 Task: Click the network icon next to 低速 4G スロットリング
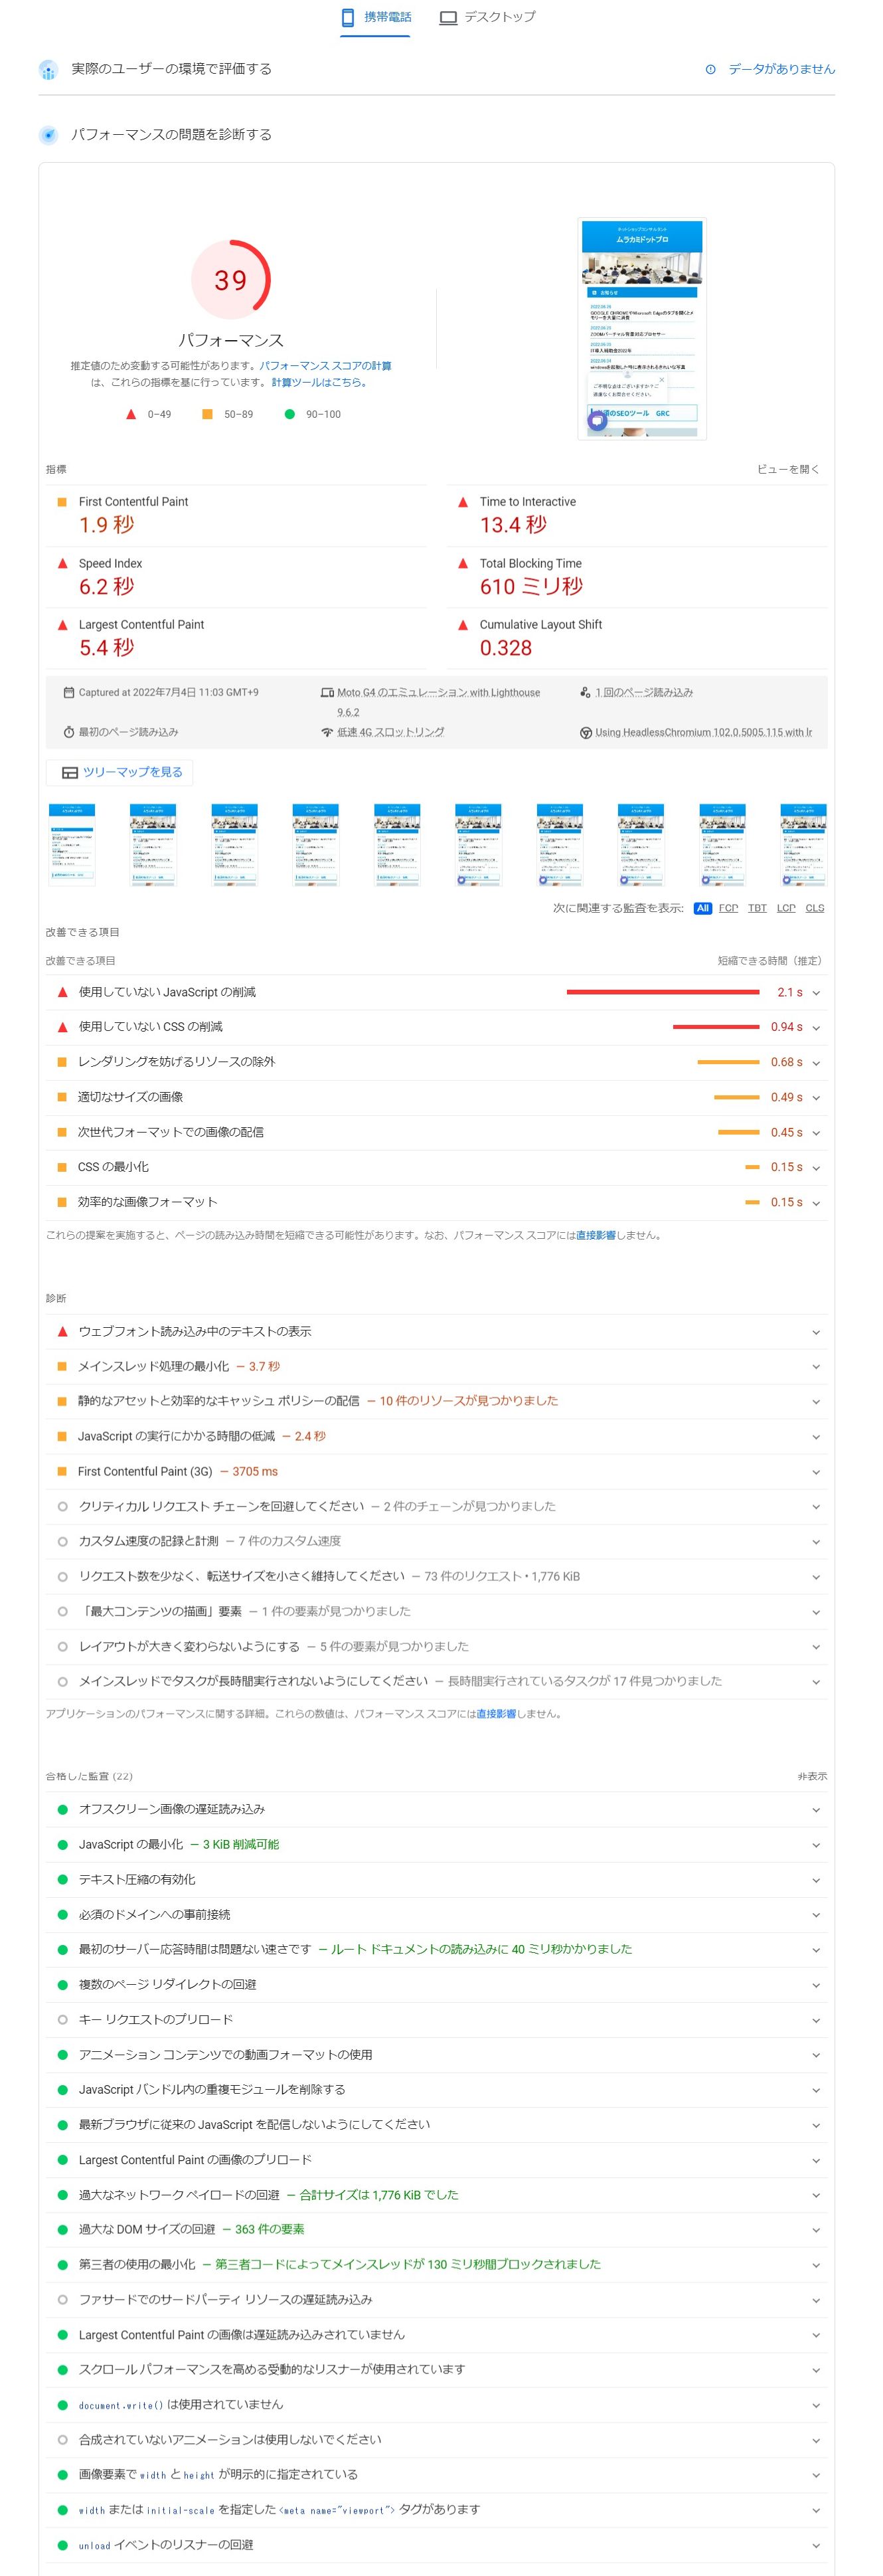coord(327,732)
